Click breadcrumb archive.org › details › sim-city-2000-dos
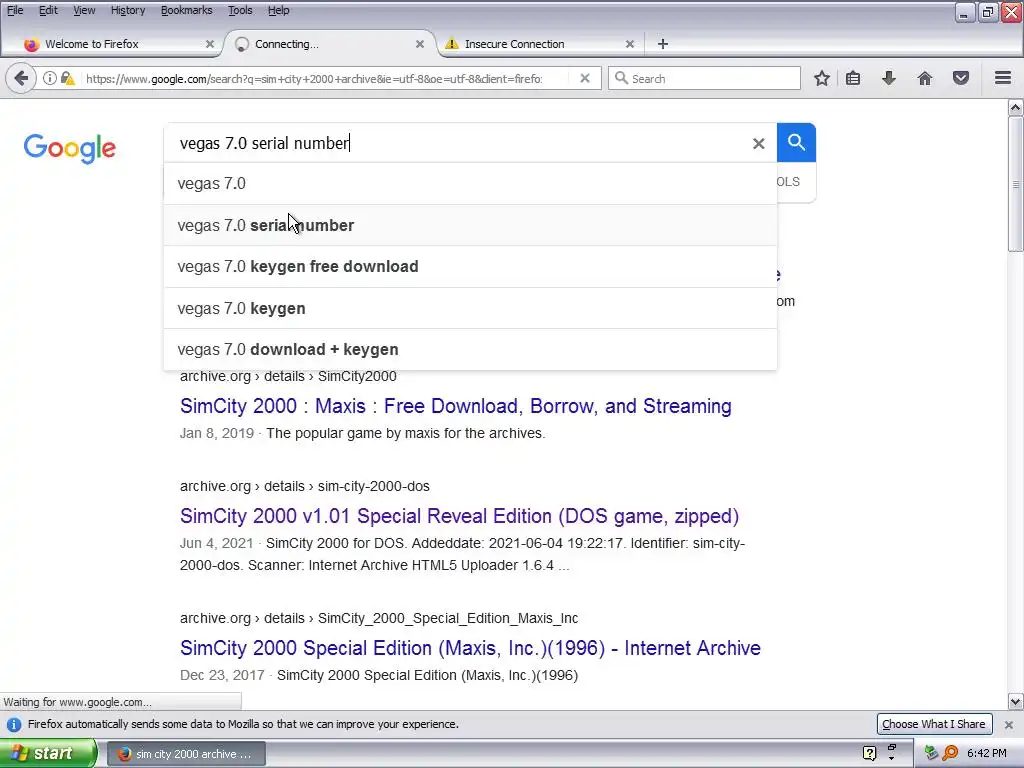The width and height of the screenshot is (1024, 768). (x=305, y=487)
